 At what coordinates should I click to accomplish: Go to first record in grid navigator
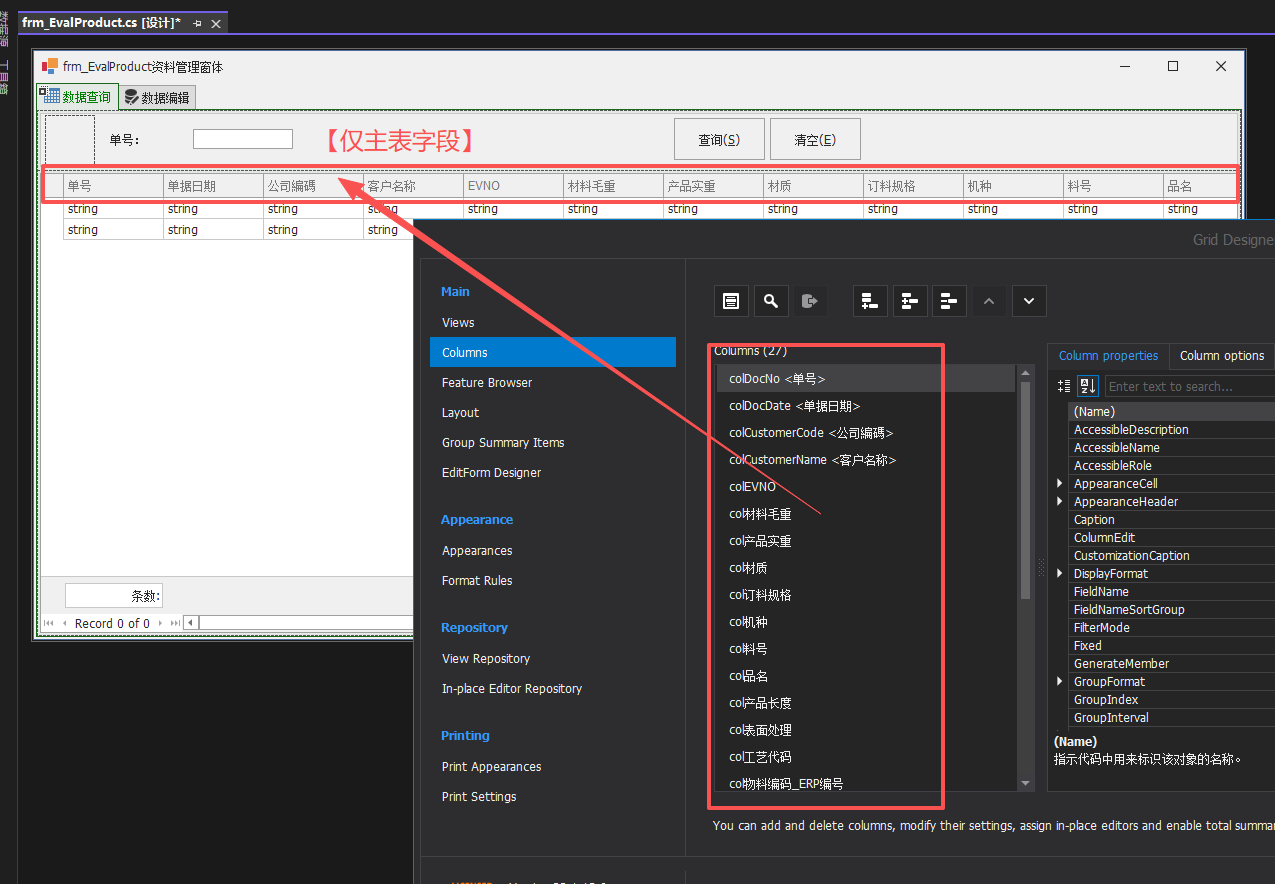[x=48, y=623]
